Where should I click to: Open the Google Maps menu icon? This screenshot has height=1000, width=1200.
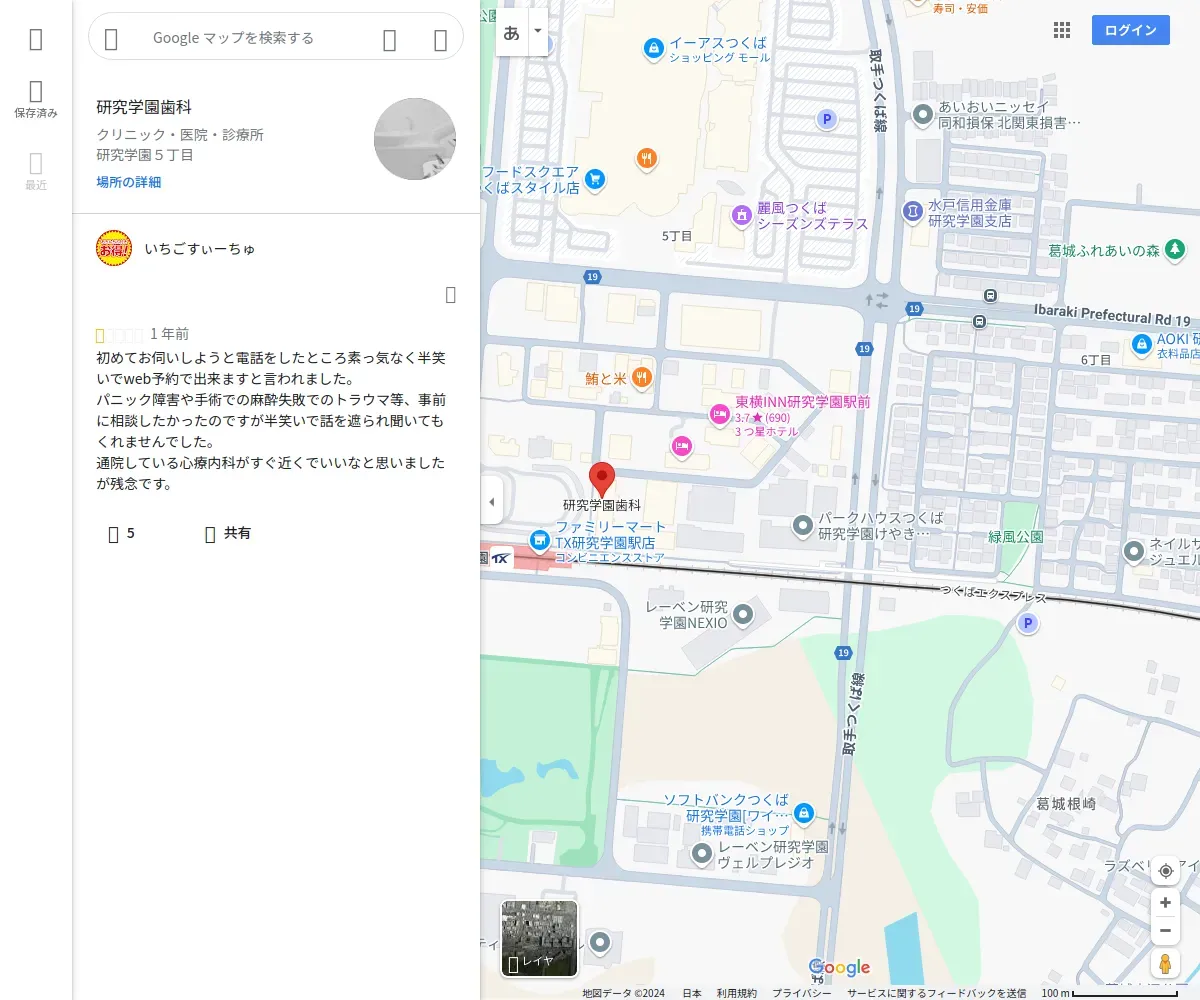coord(36,39)
